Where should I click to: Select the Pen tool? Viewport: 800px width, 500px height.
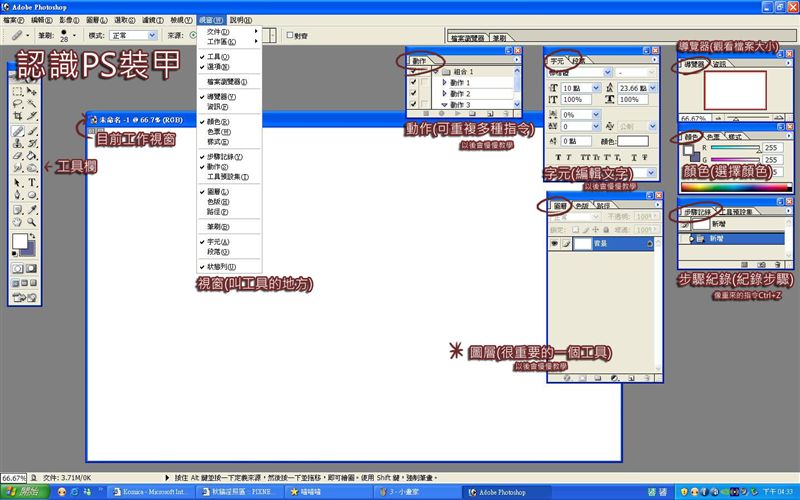[x=18, y=195]
